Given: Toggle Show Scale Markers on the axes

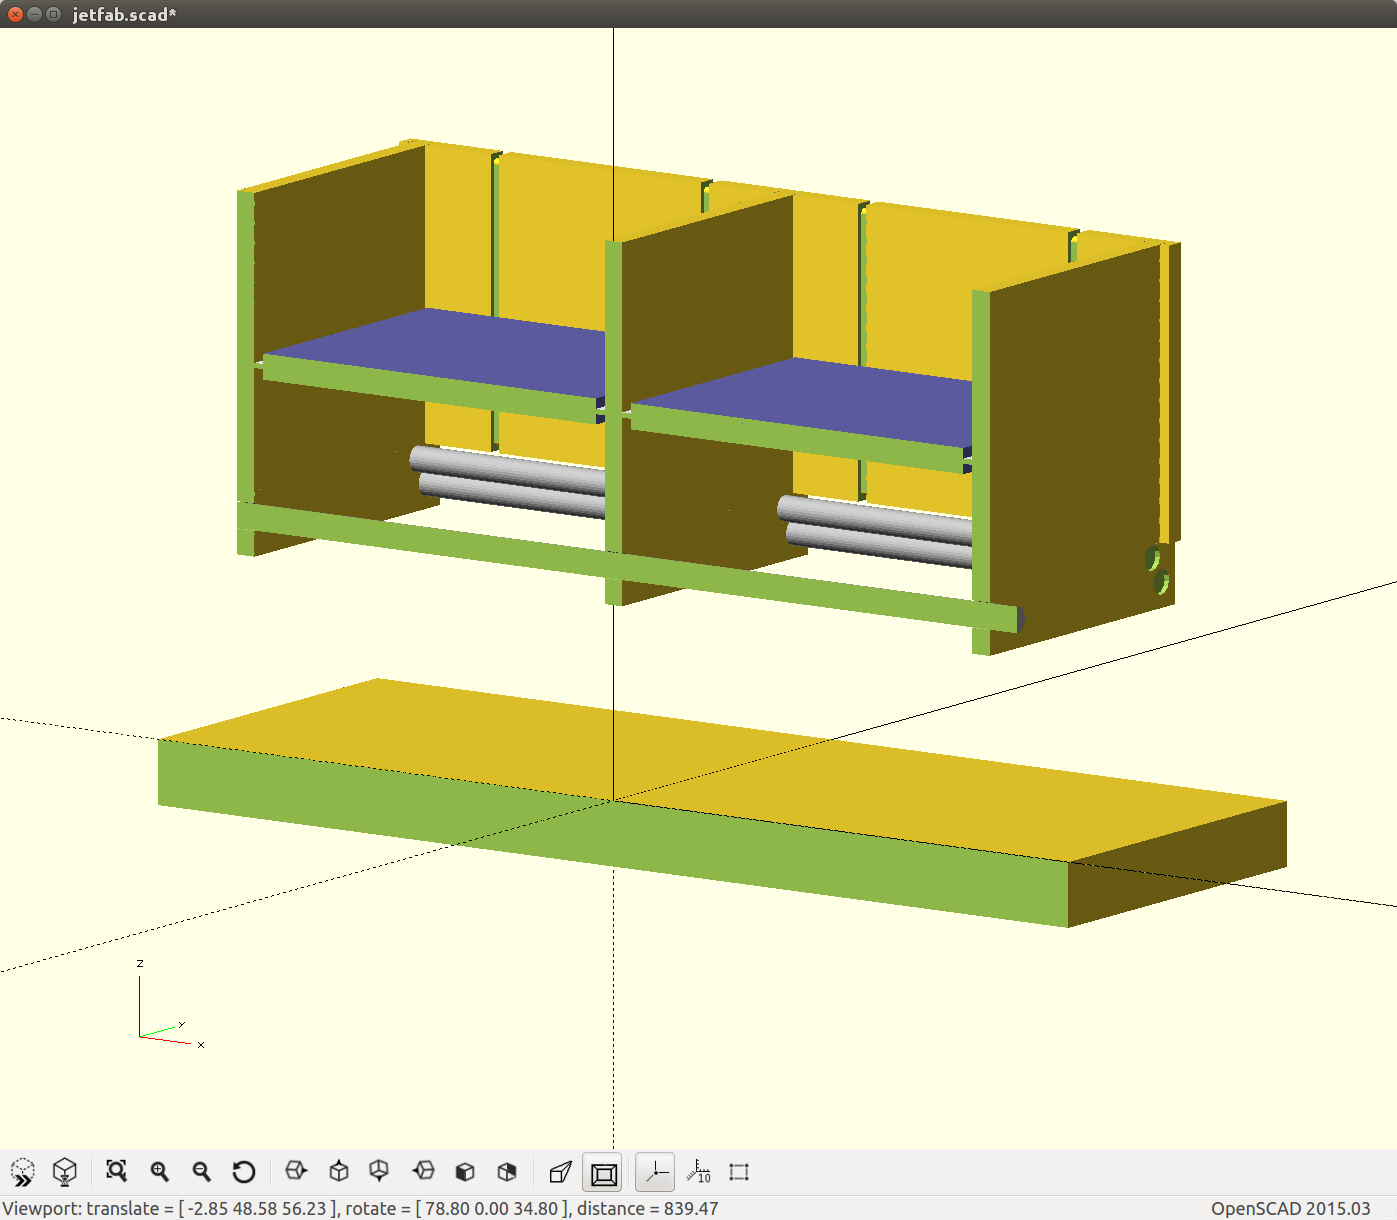Looking at the screenshot, I should pyautogui.click(x=699, y=1171).
